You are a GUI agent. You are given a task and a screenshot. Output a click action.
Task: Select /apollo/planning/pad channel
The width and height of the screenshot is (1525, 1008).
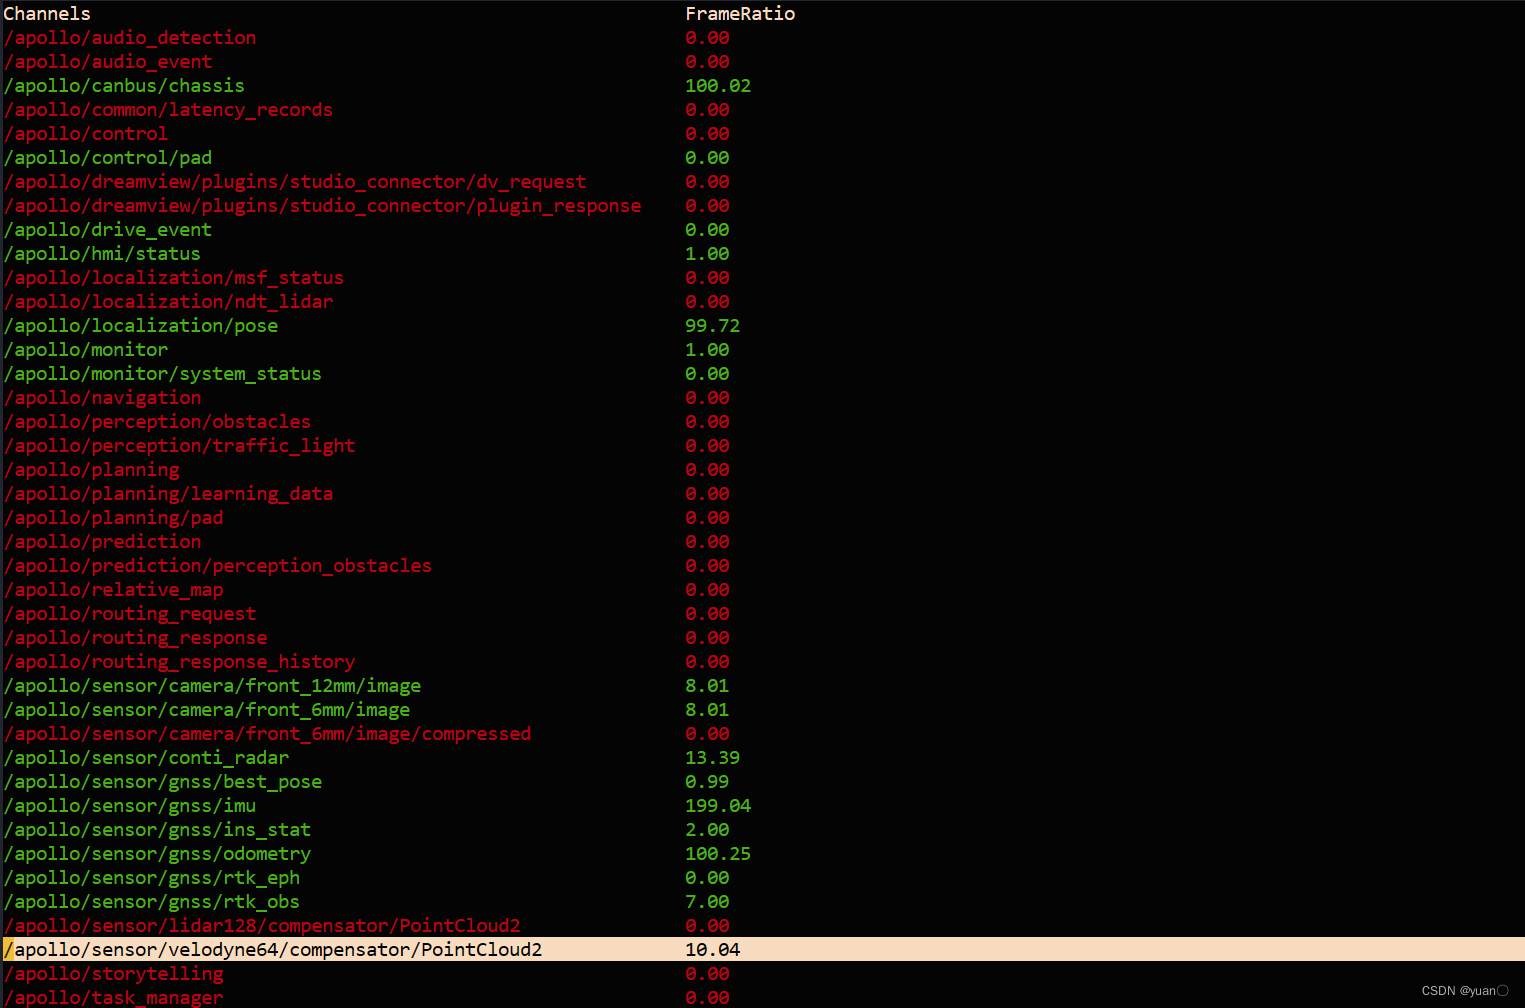point(113,518)
